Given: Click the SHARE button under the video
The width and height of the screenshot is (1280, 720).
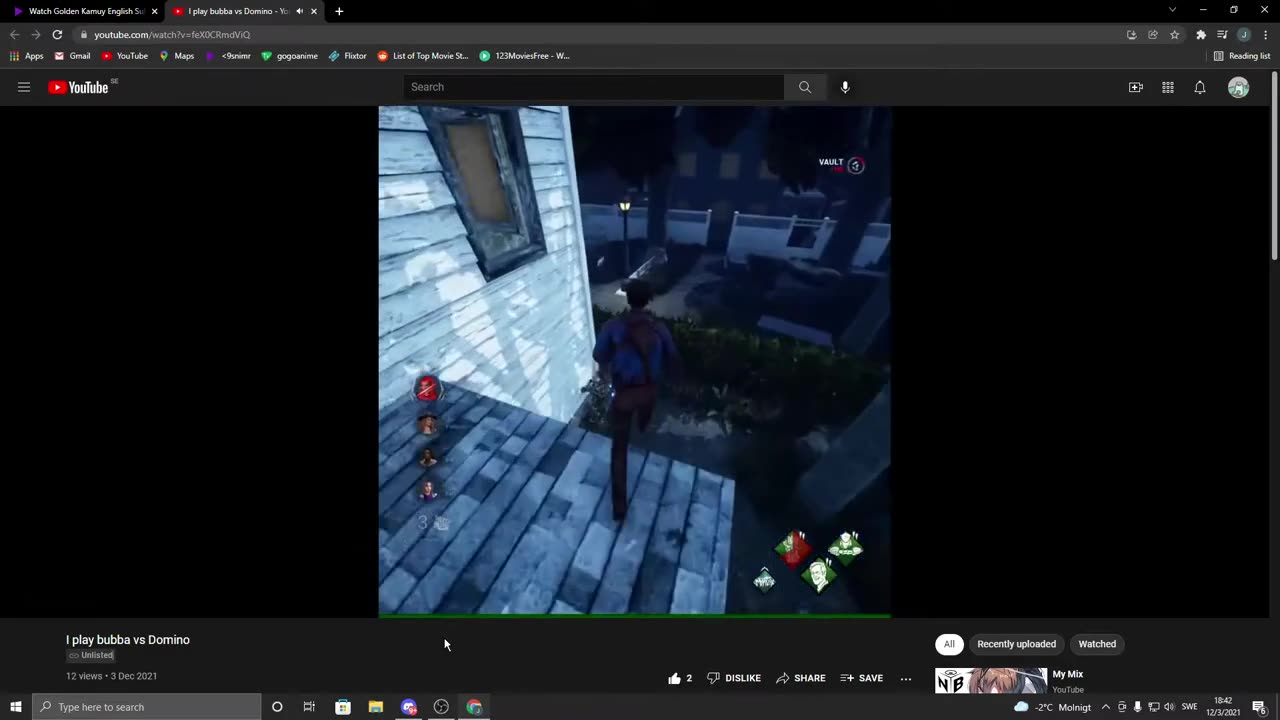Looking at the screenshot, I should click(x=801, y=678).
